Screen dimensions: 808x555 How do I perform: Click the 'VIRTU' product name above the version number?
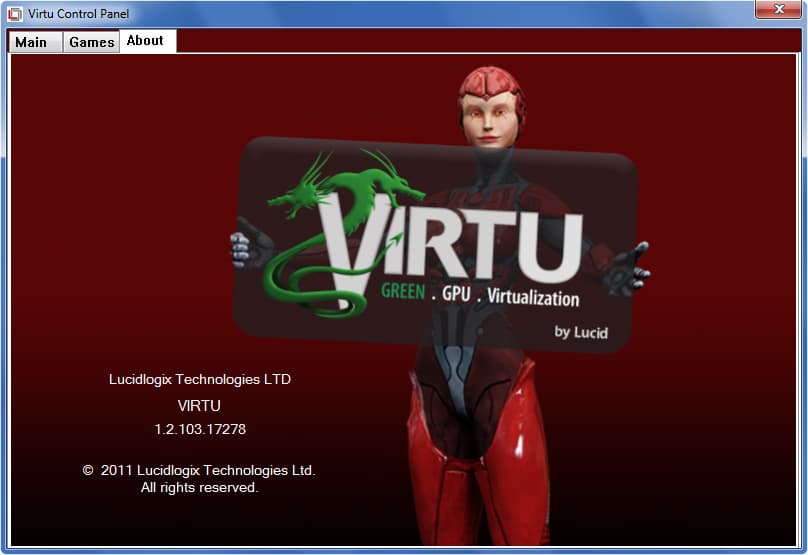(x=199, y=406)
